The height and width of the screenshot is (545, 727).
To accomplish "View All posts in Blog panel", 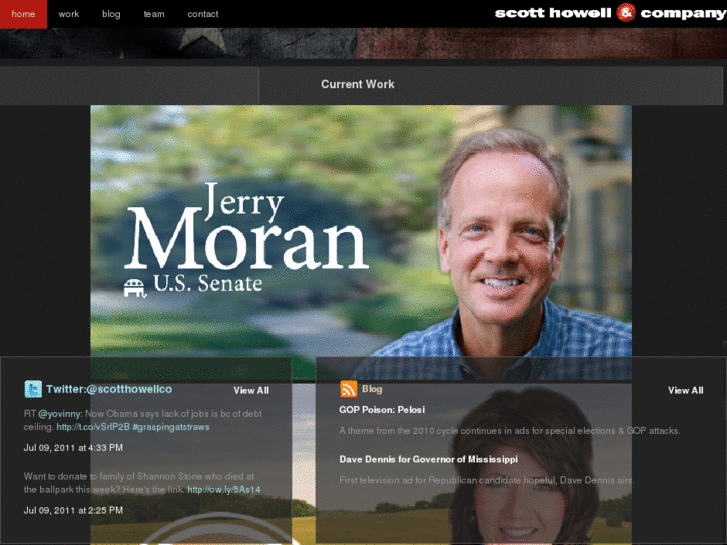I will [x=685, y=391].
